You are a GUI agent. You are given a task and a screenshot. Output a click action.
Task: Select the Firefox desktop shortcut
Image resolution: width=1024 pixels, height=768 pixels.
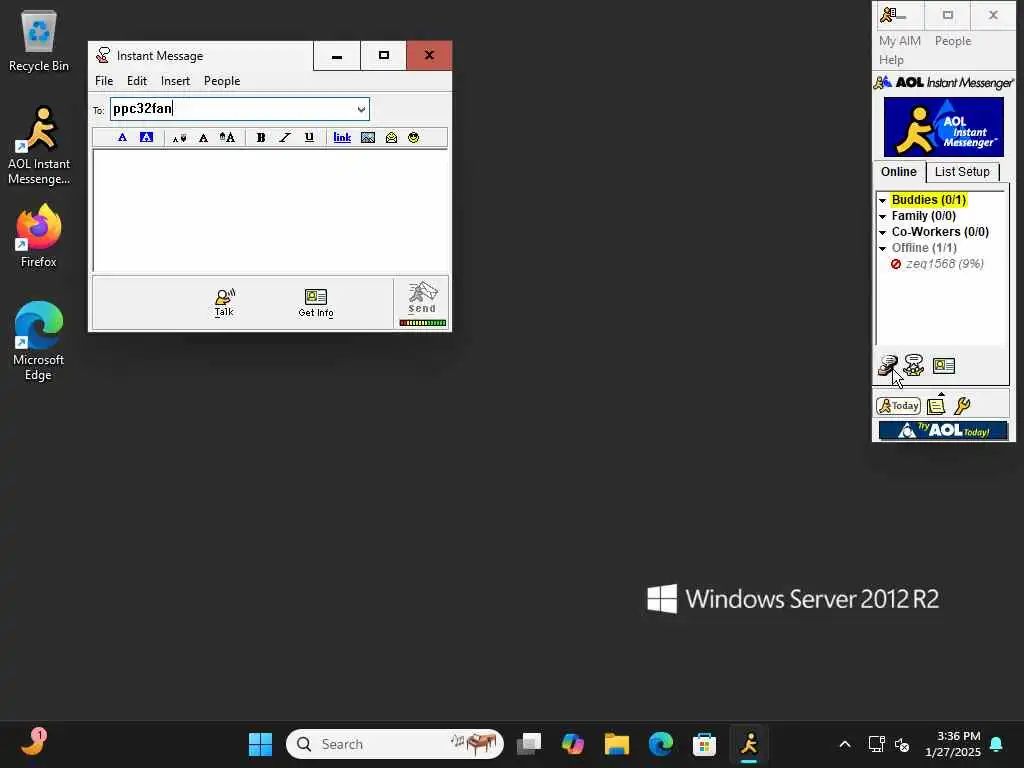coord(39,236)
